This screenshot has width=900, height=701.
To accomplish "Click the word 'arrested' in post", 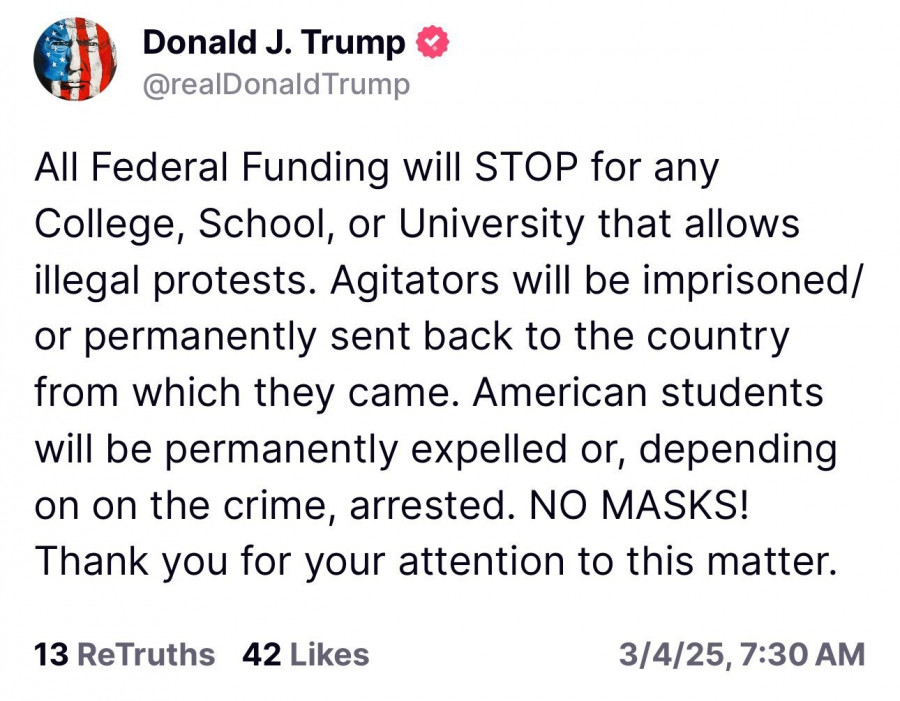I will (x=422, y=505).
